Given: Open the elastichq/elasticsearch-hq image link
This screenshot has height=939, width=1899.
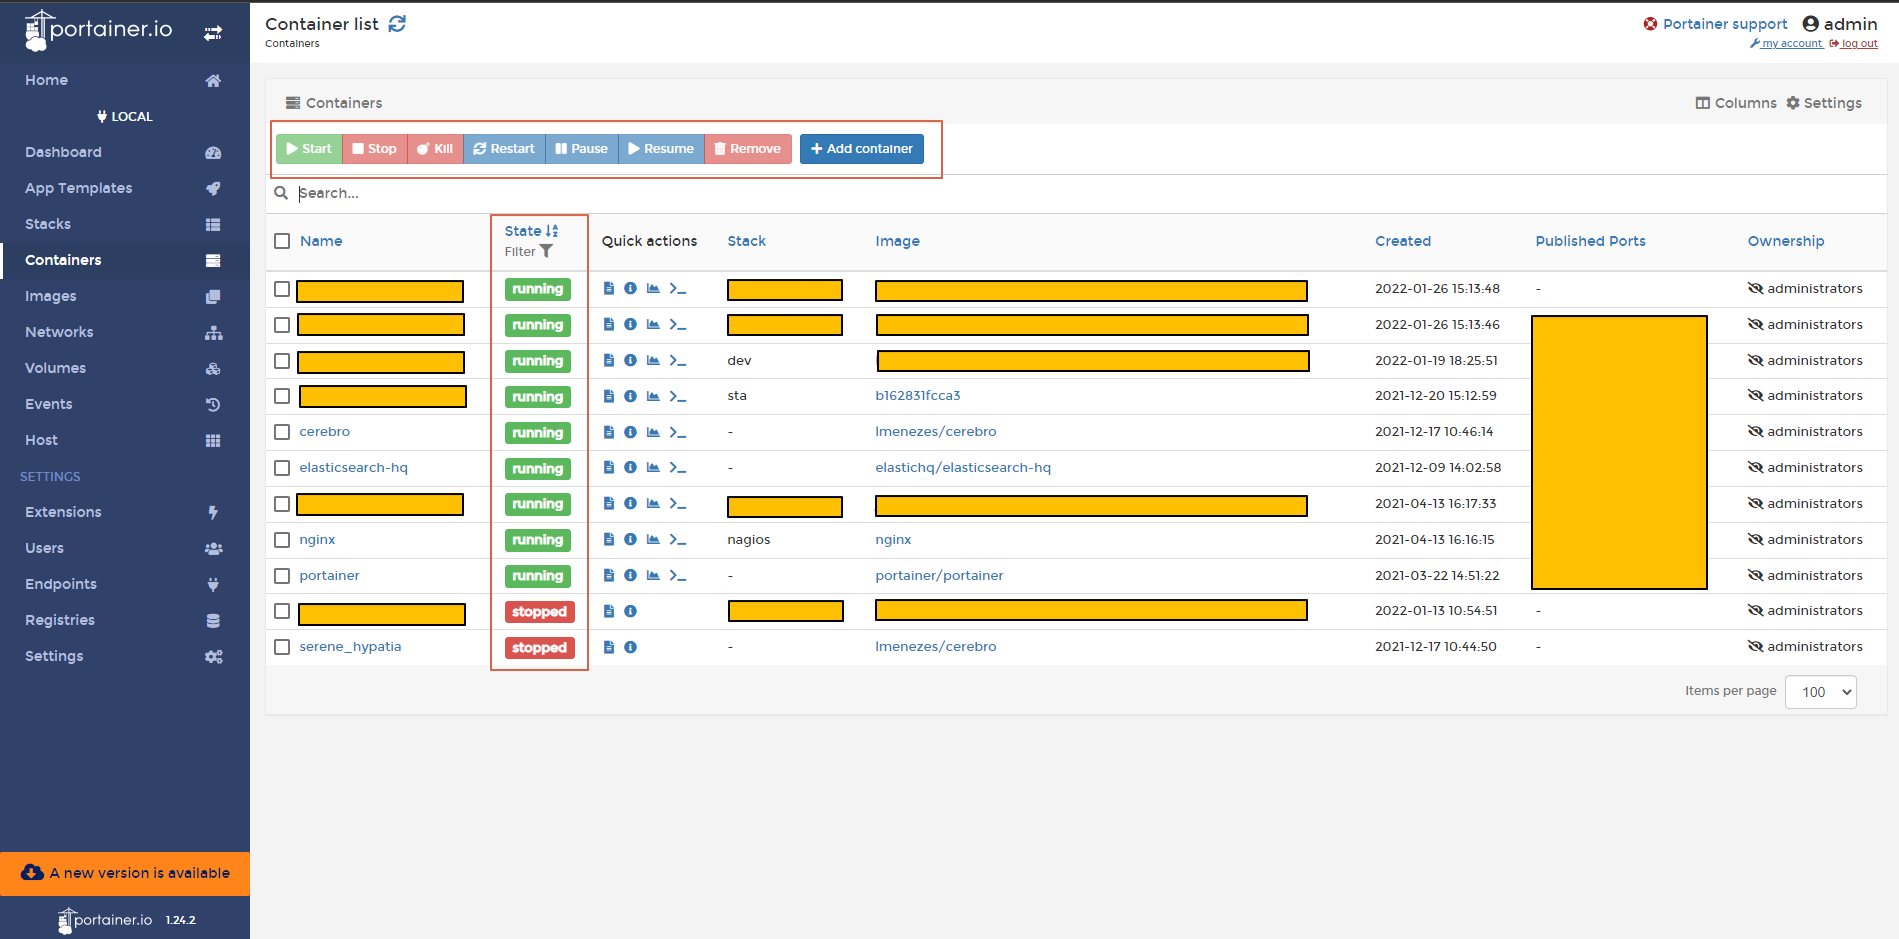Looking at the screenshot, I should (x=963, y=468).
